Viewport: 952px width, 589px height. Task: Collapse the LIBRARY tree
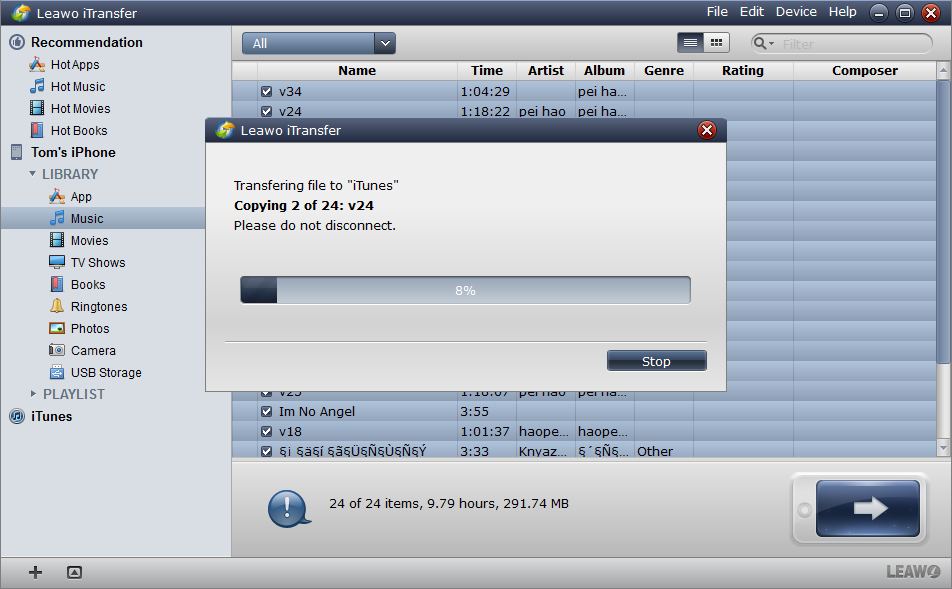click(x=32, y=174)
